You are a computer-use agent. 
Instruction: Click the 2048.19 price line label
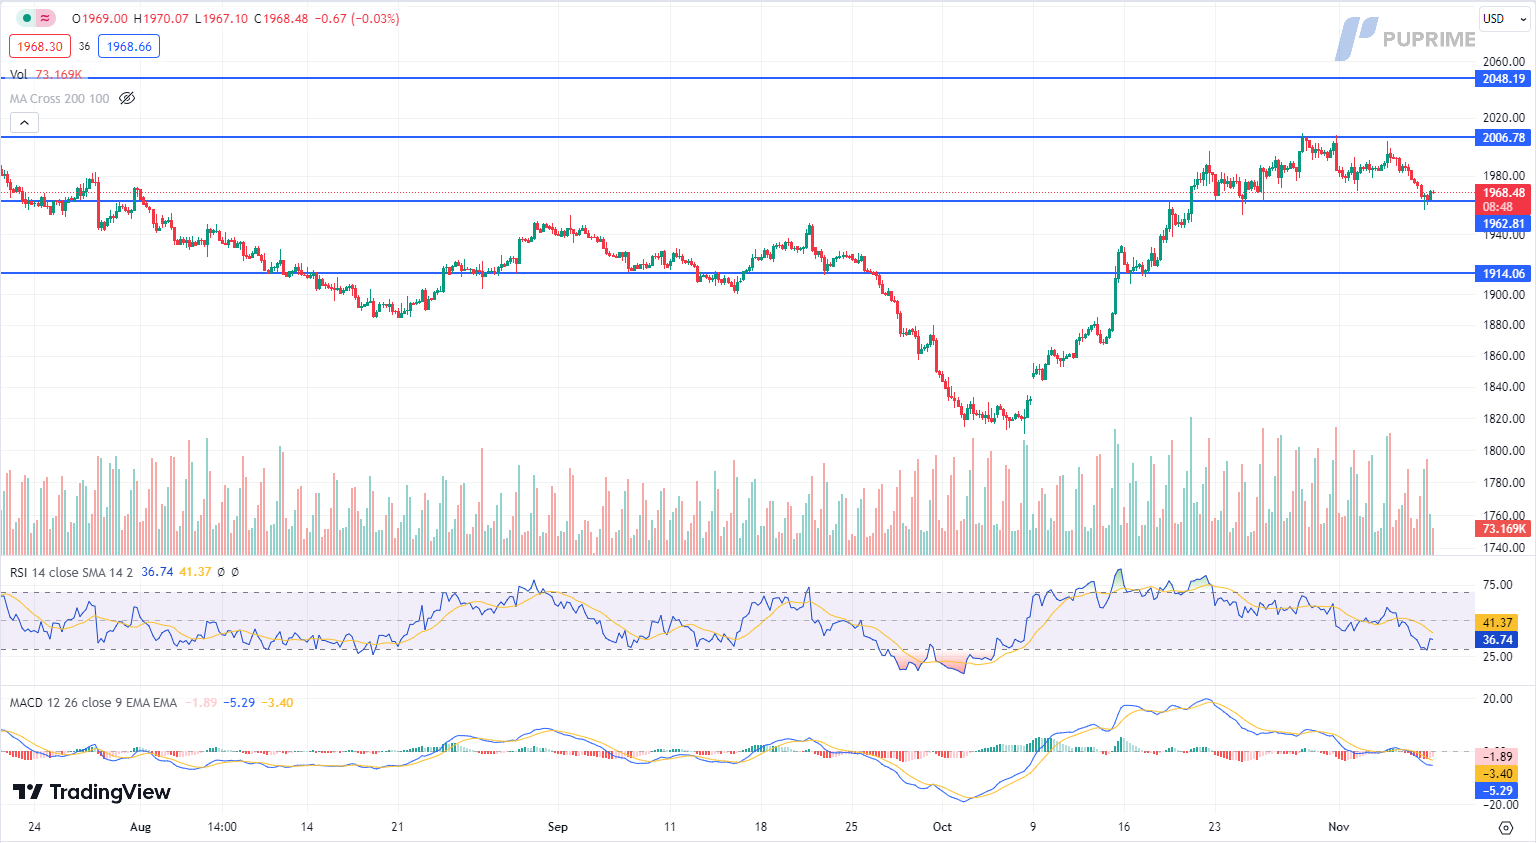(1503, 78)
